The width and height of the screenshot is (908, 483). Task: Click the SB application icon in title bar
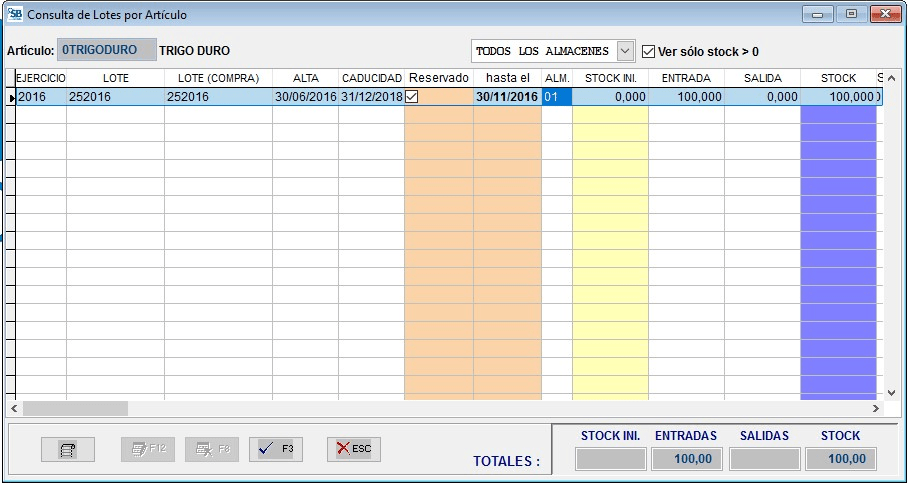(x=14, y=15)
